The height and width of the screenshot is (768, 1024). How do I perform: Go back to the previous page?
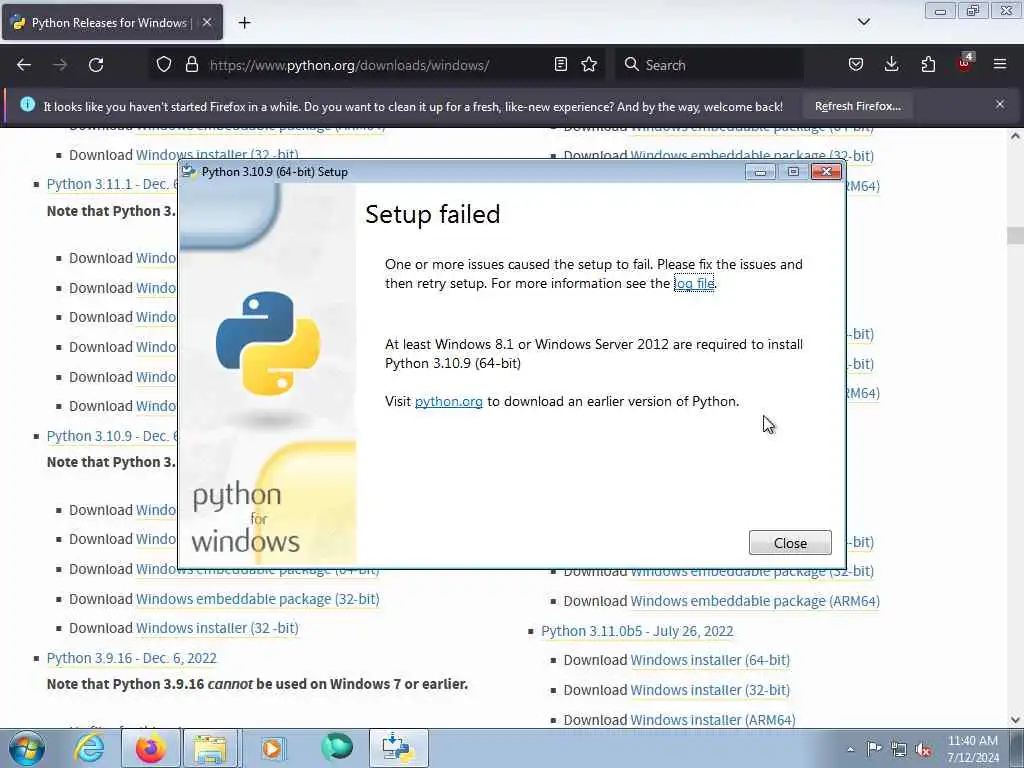tap(24, 65)
